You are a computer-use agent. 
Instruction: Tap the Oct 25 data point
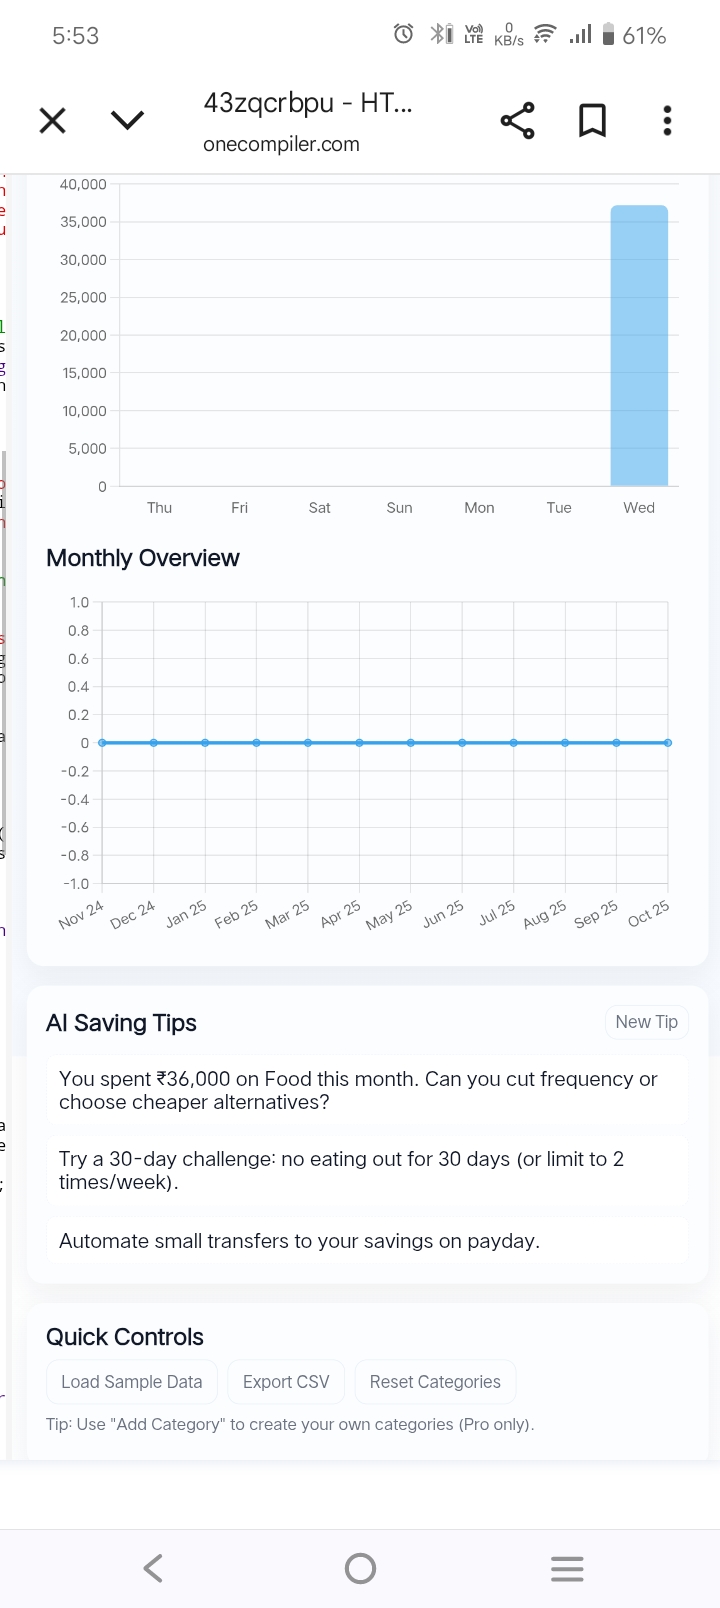click(667, 743)
